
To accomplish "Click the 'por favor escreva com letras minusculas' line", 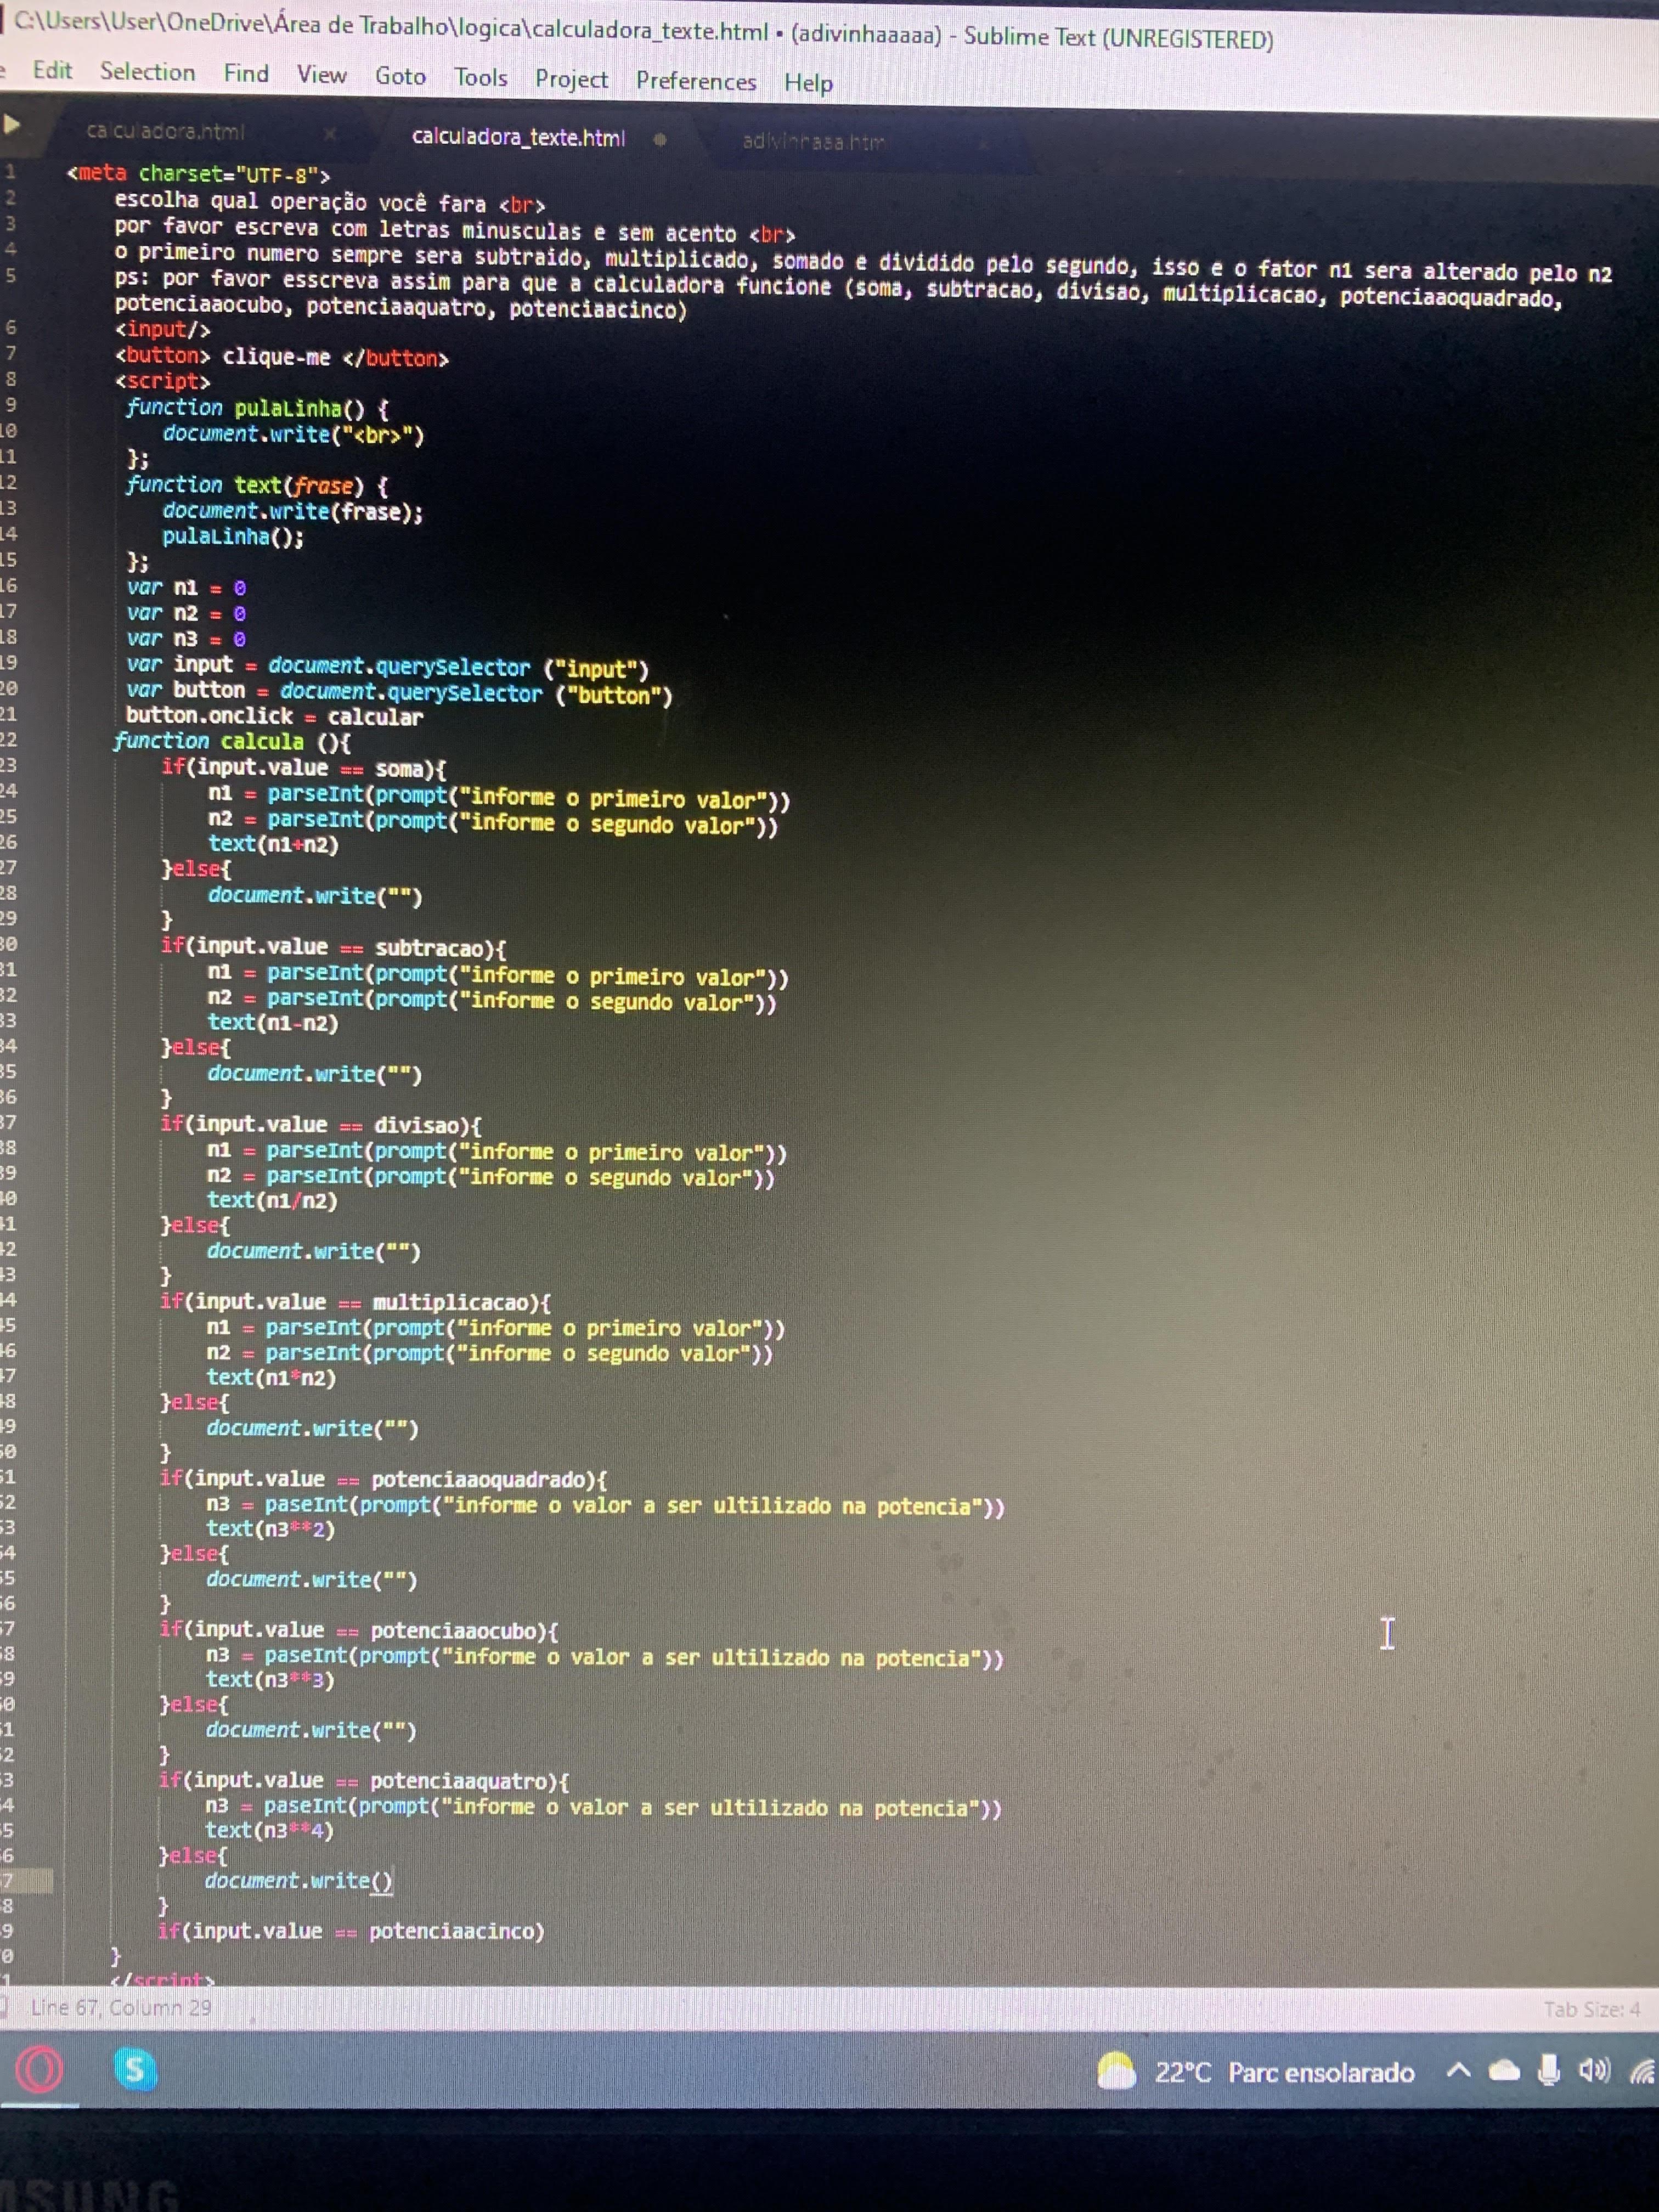I will [x=455, y=231].
